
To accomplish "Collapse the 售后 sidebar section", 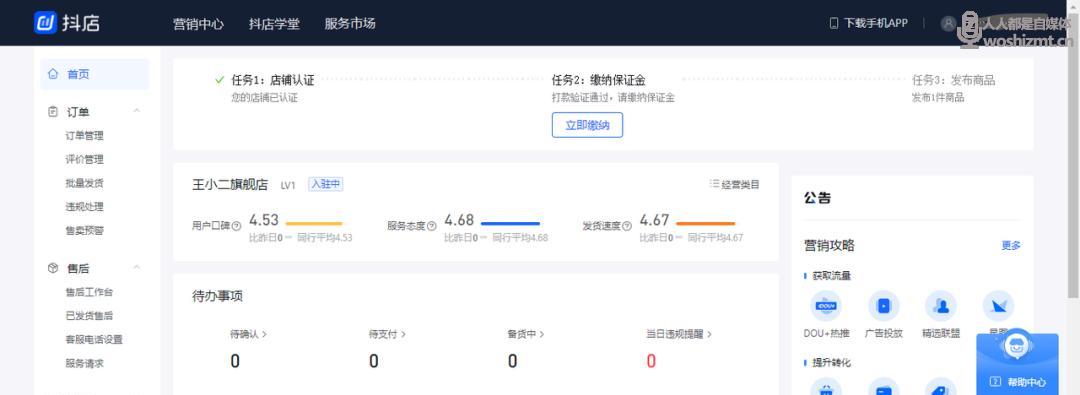I will tap(136, 267).
